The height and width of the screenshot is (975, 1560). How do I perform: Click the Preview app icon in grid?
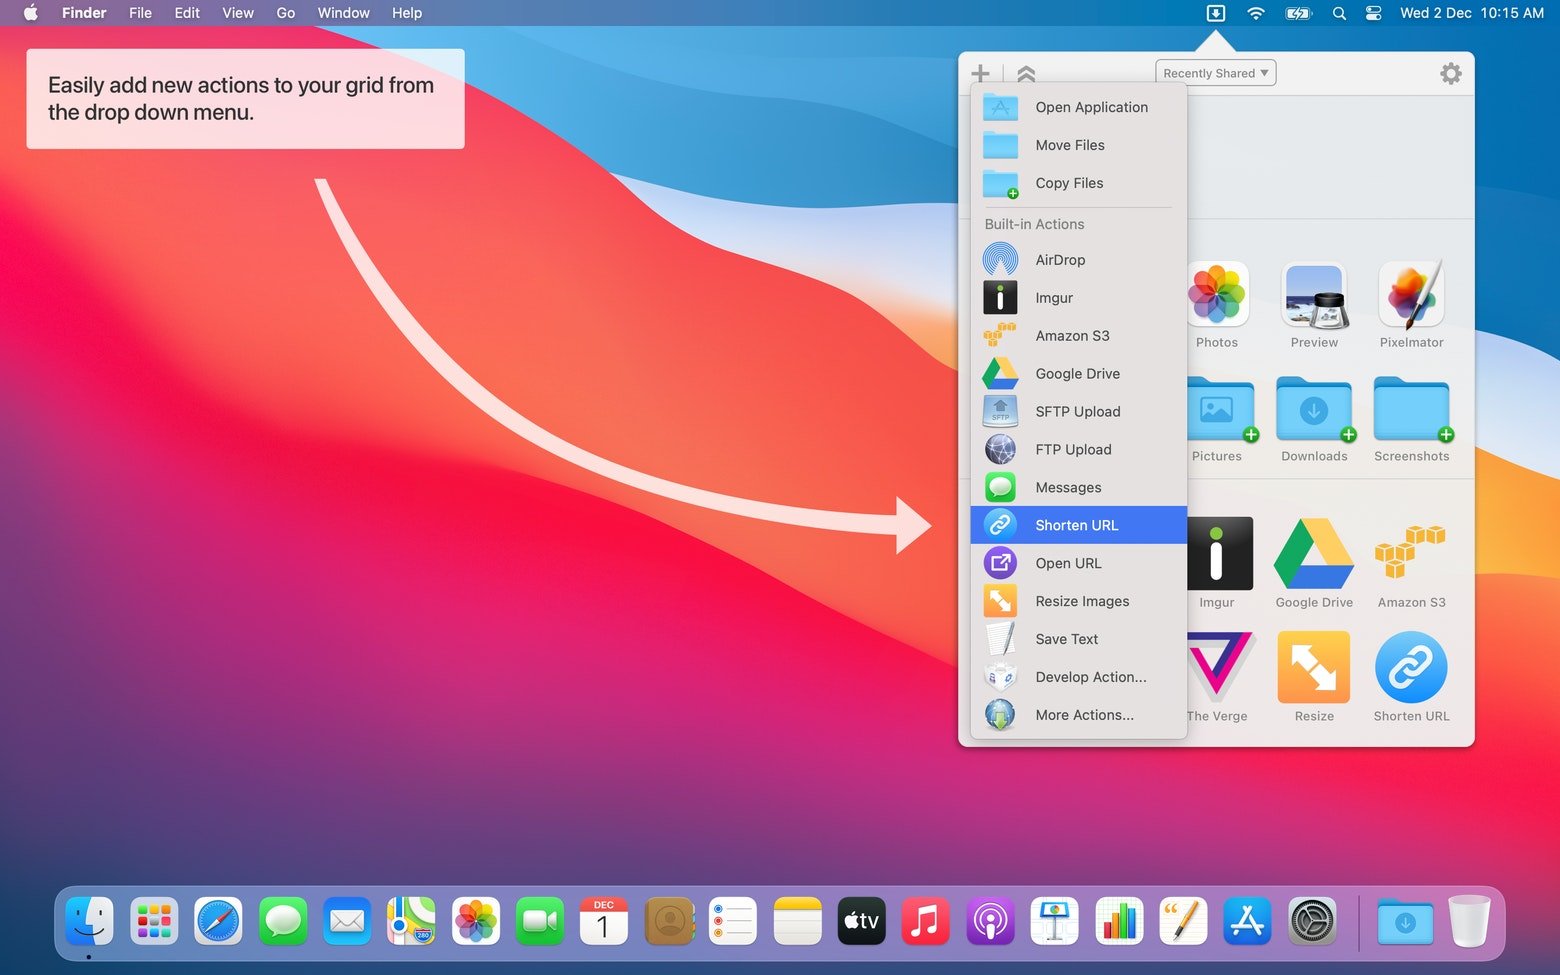(x=1314, y=296)
